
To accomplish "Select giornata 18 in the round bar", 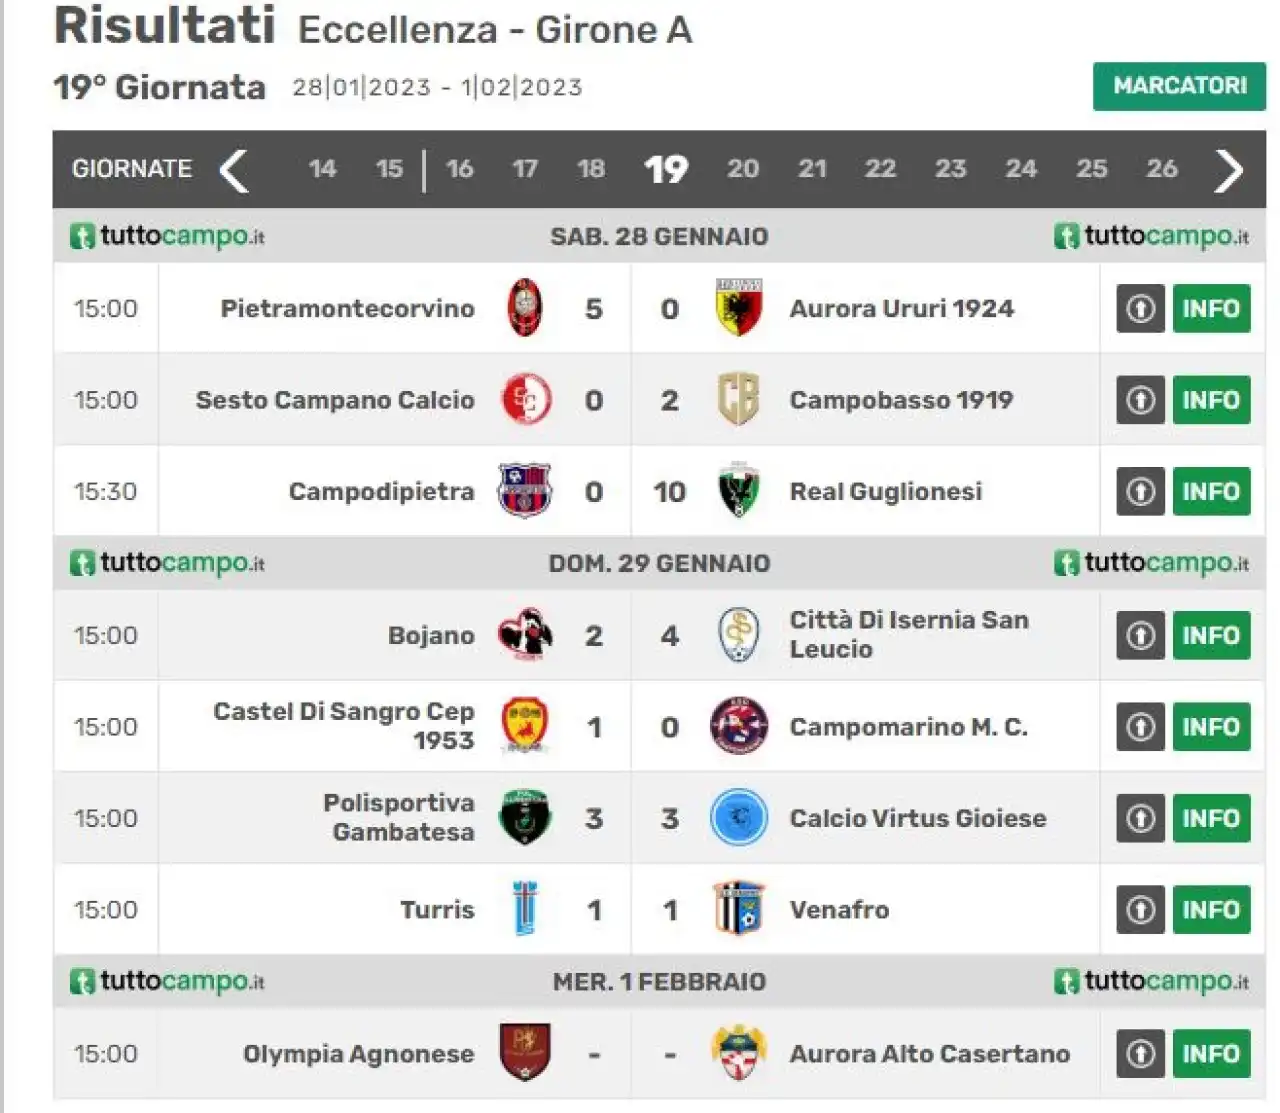I will (591, 168).
